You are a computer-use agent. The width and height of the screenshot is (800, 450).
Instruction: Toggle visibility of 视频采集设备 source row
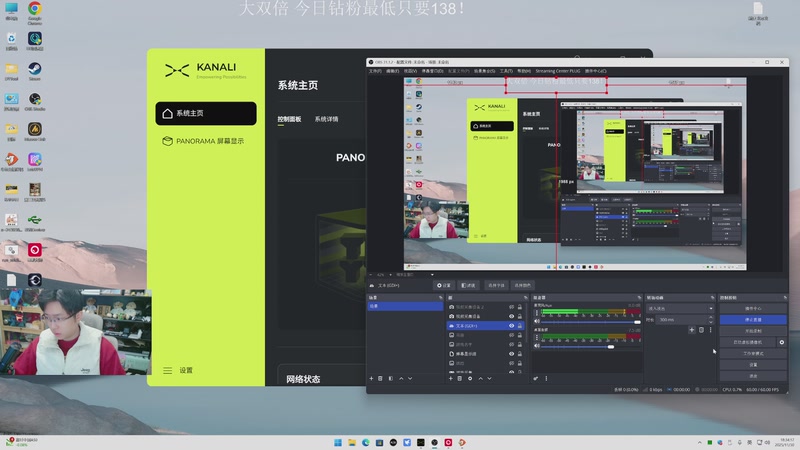click(511, 316)
